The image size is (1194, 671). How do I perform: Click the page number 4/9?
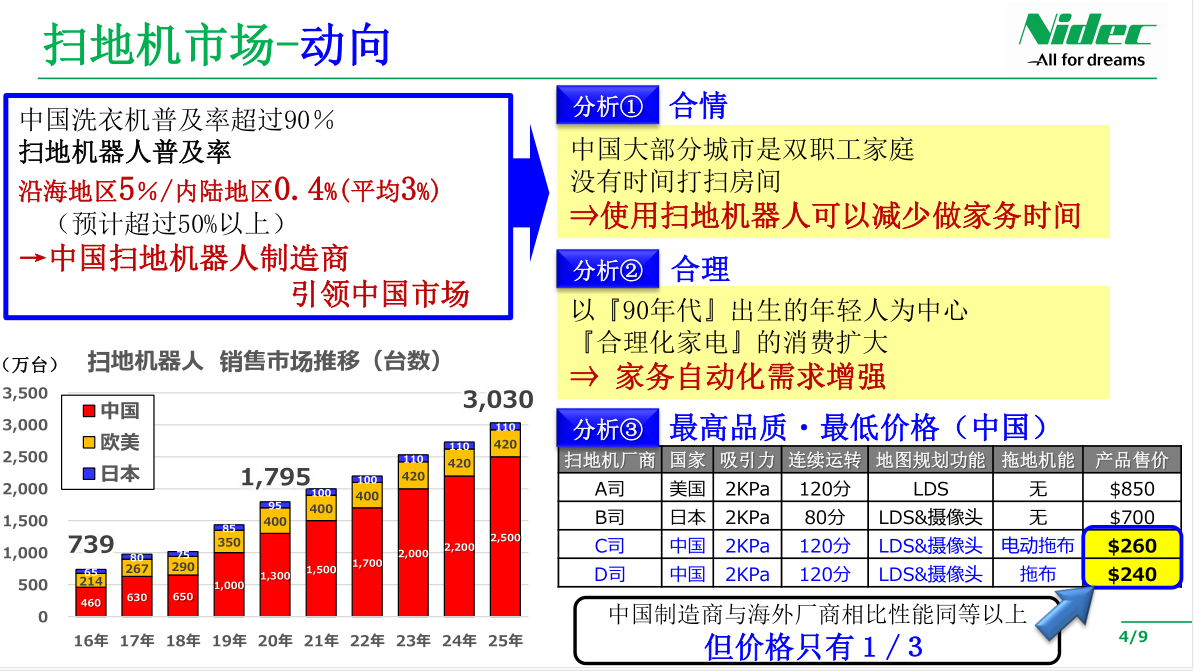pyautogui.click(x=1133, y=636)
